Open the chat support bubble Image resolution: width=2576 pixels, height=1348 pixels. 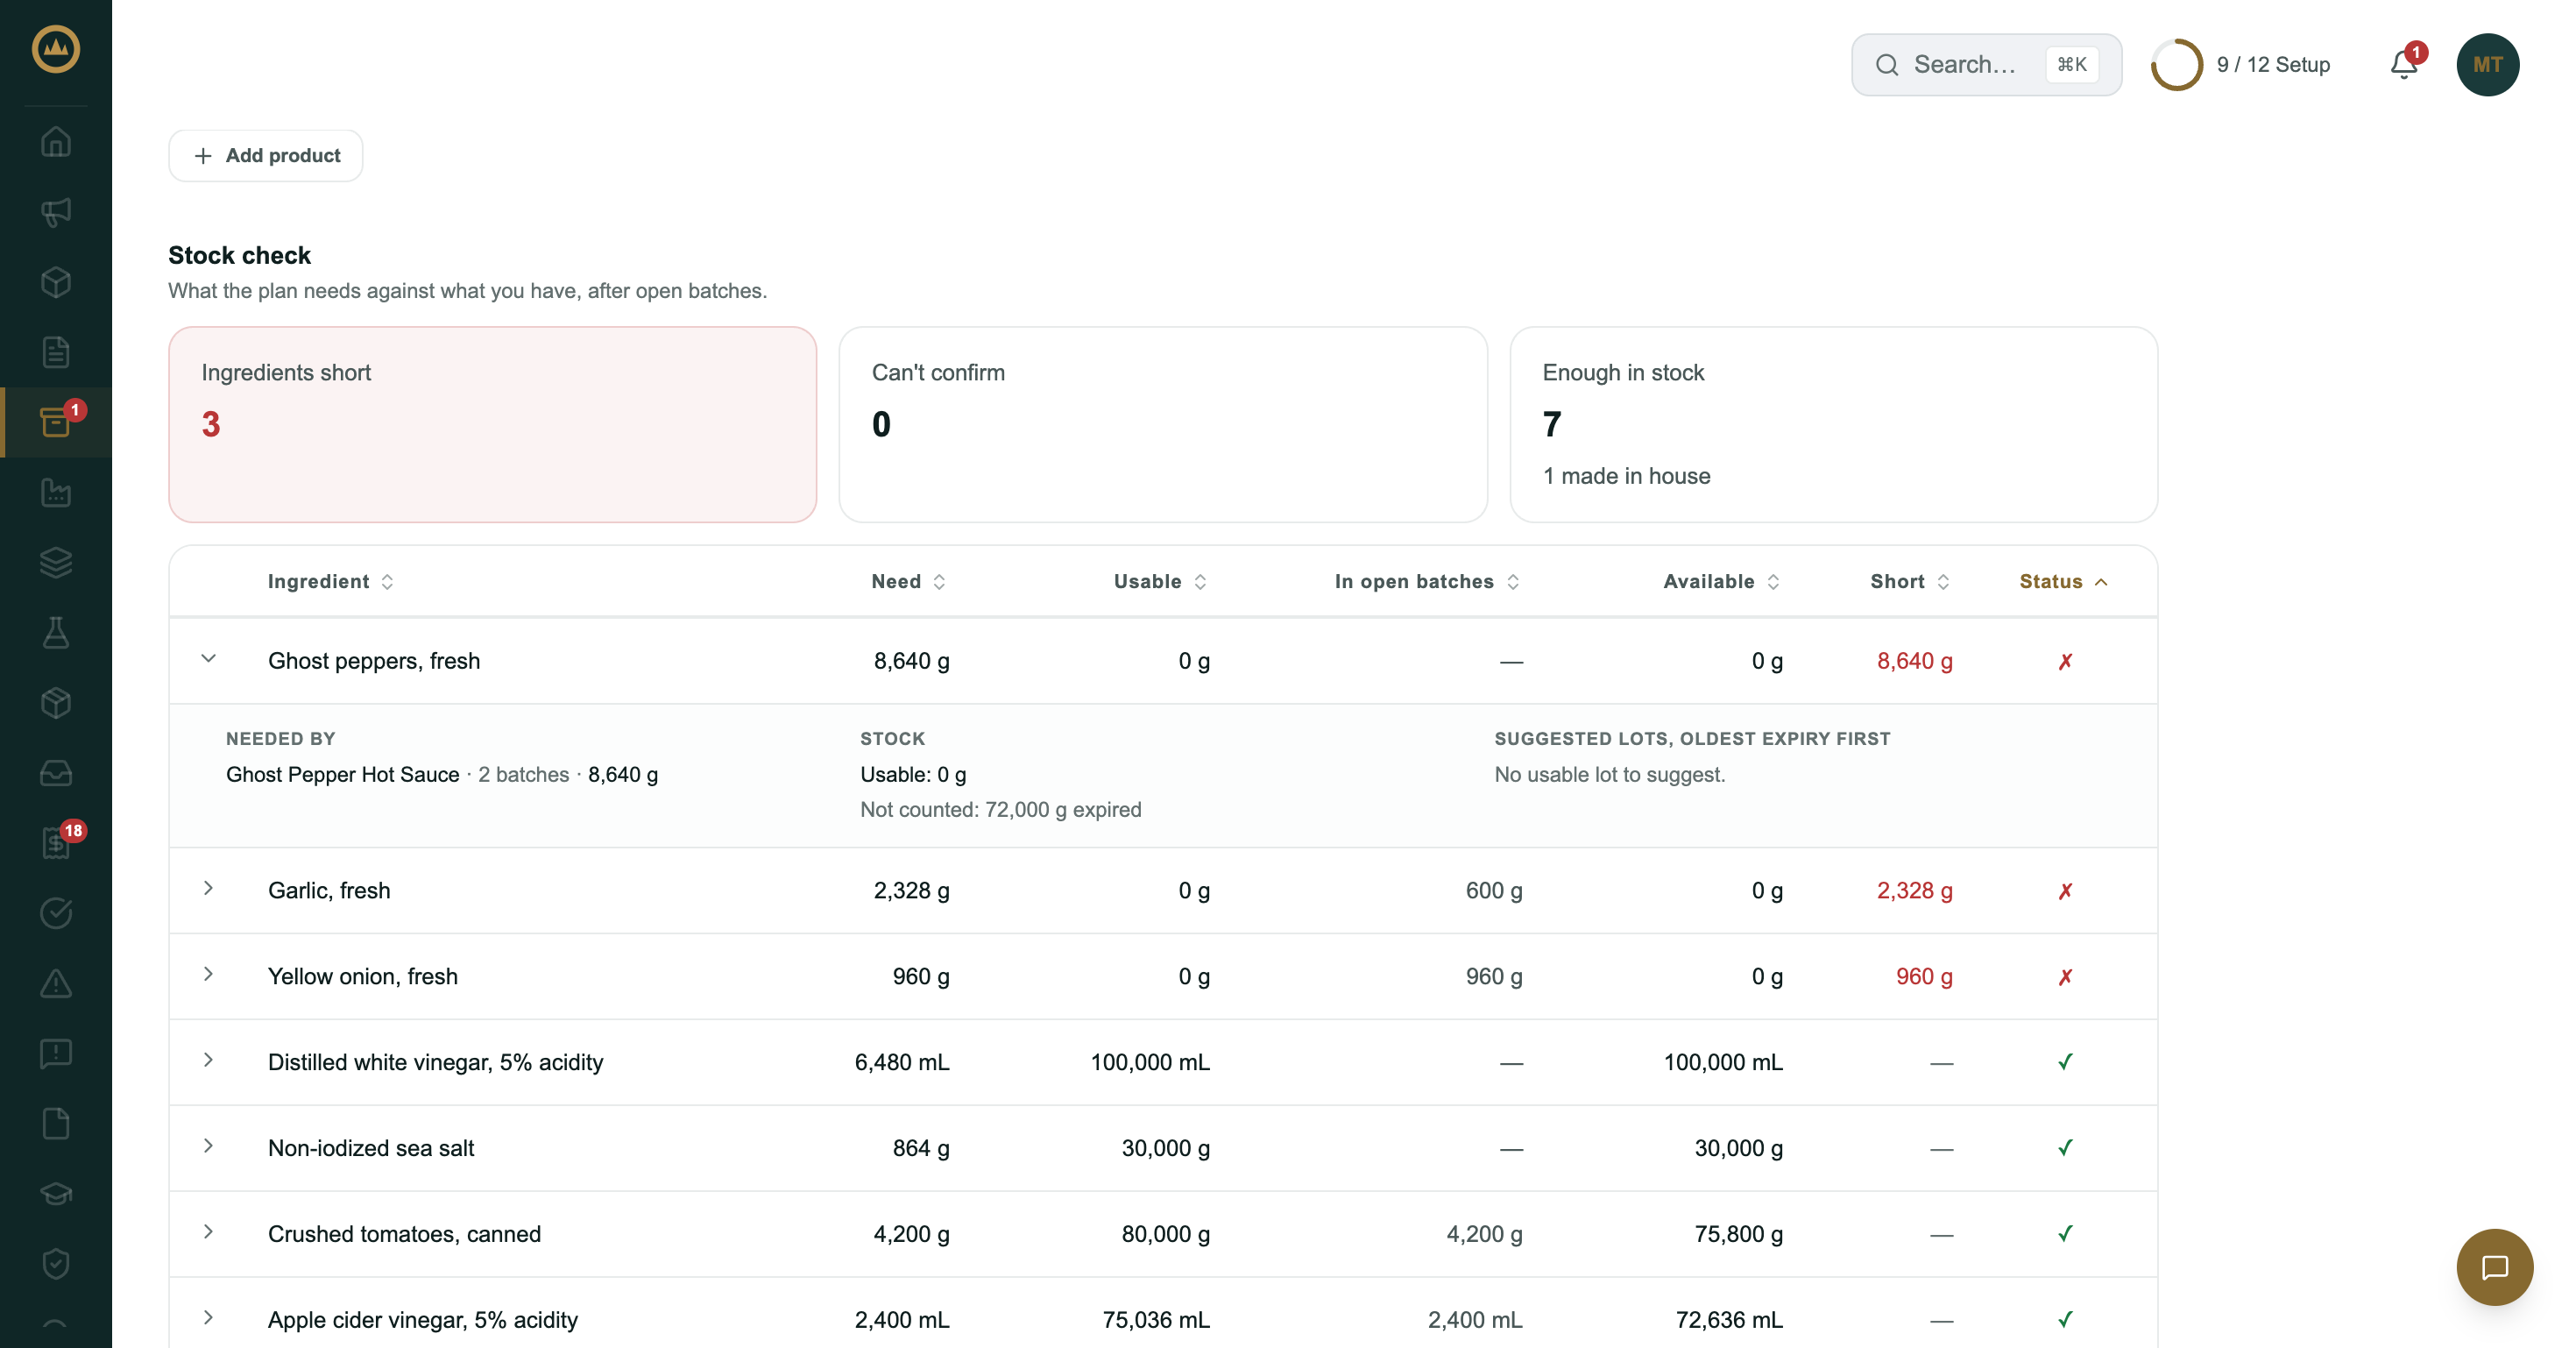click(2494, 1267)
